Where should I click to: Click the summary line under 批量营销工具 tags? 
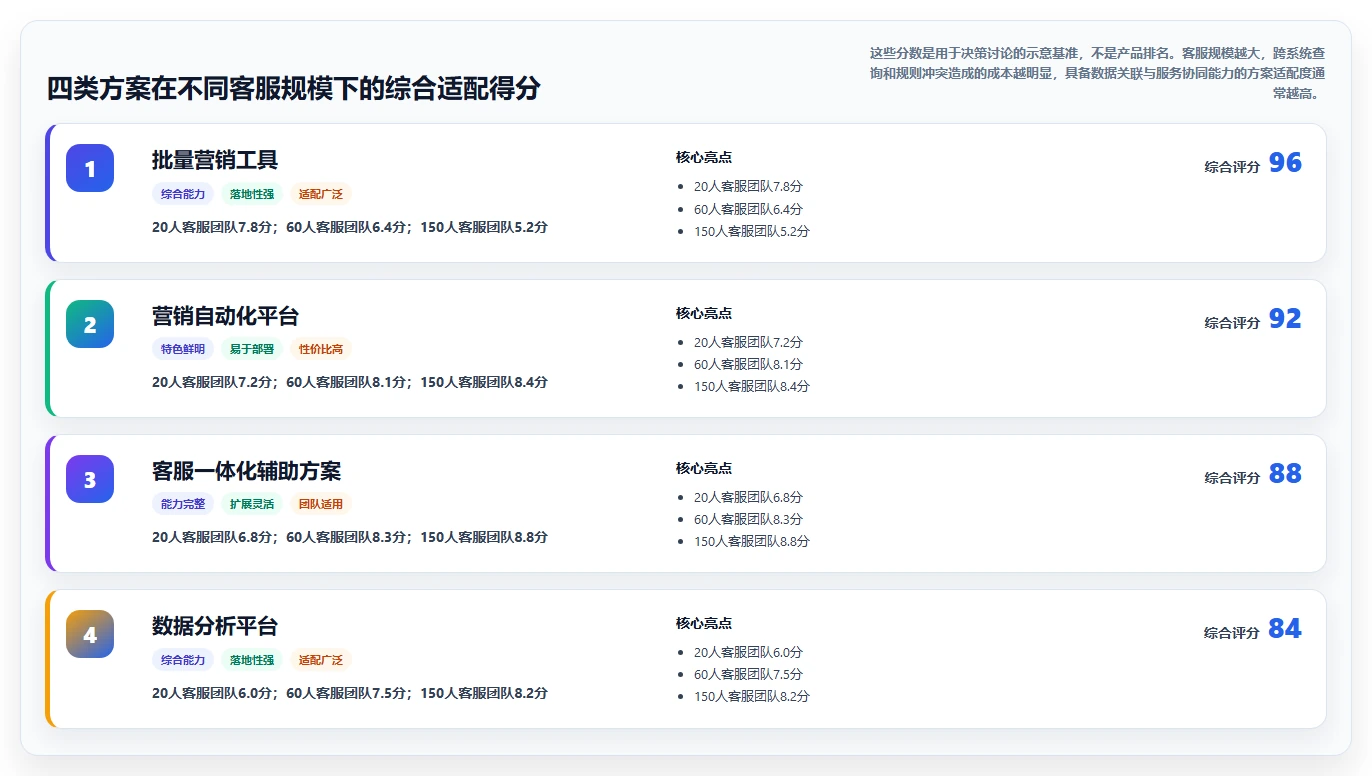[350, 227]
